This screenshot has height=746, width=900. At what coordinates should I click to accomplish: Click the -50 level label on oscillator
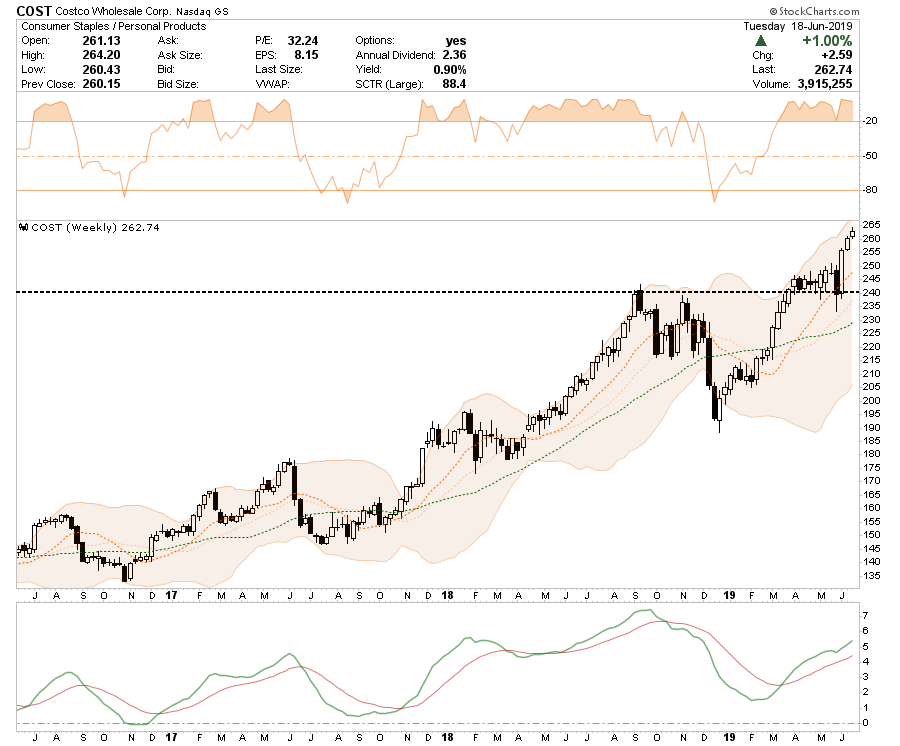tap(870, 156)
